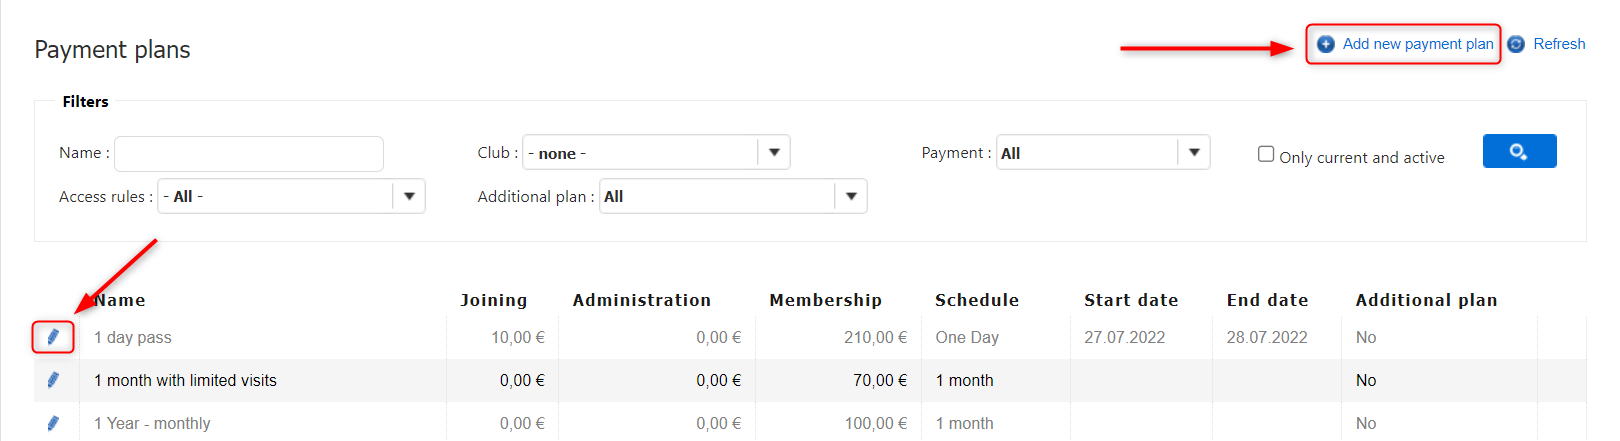Click the Name filter input field
This screenshot has height=441, width=1620.
pyautogui.click(x=249, y=154)
